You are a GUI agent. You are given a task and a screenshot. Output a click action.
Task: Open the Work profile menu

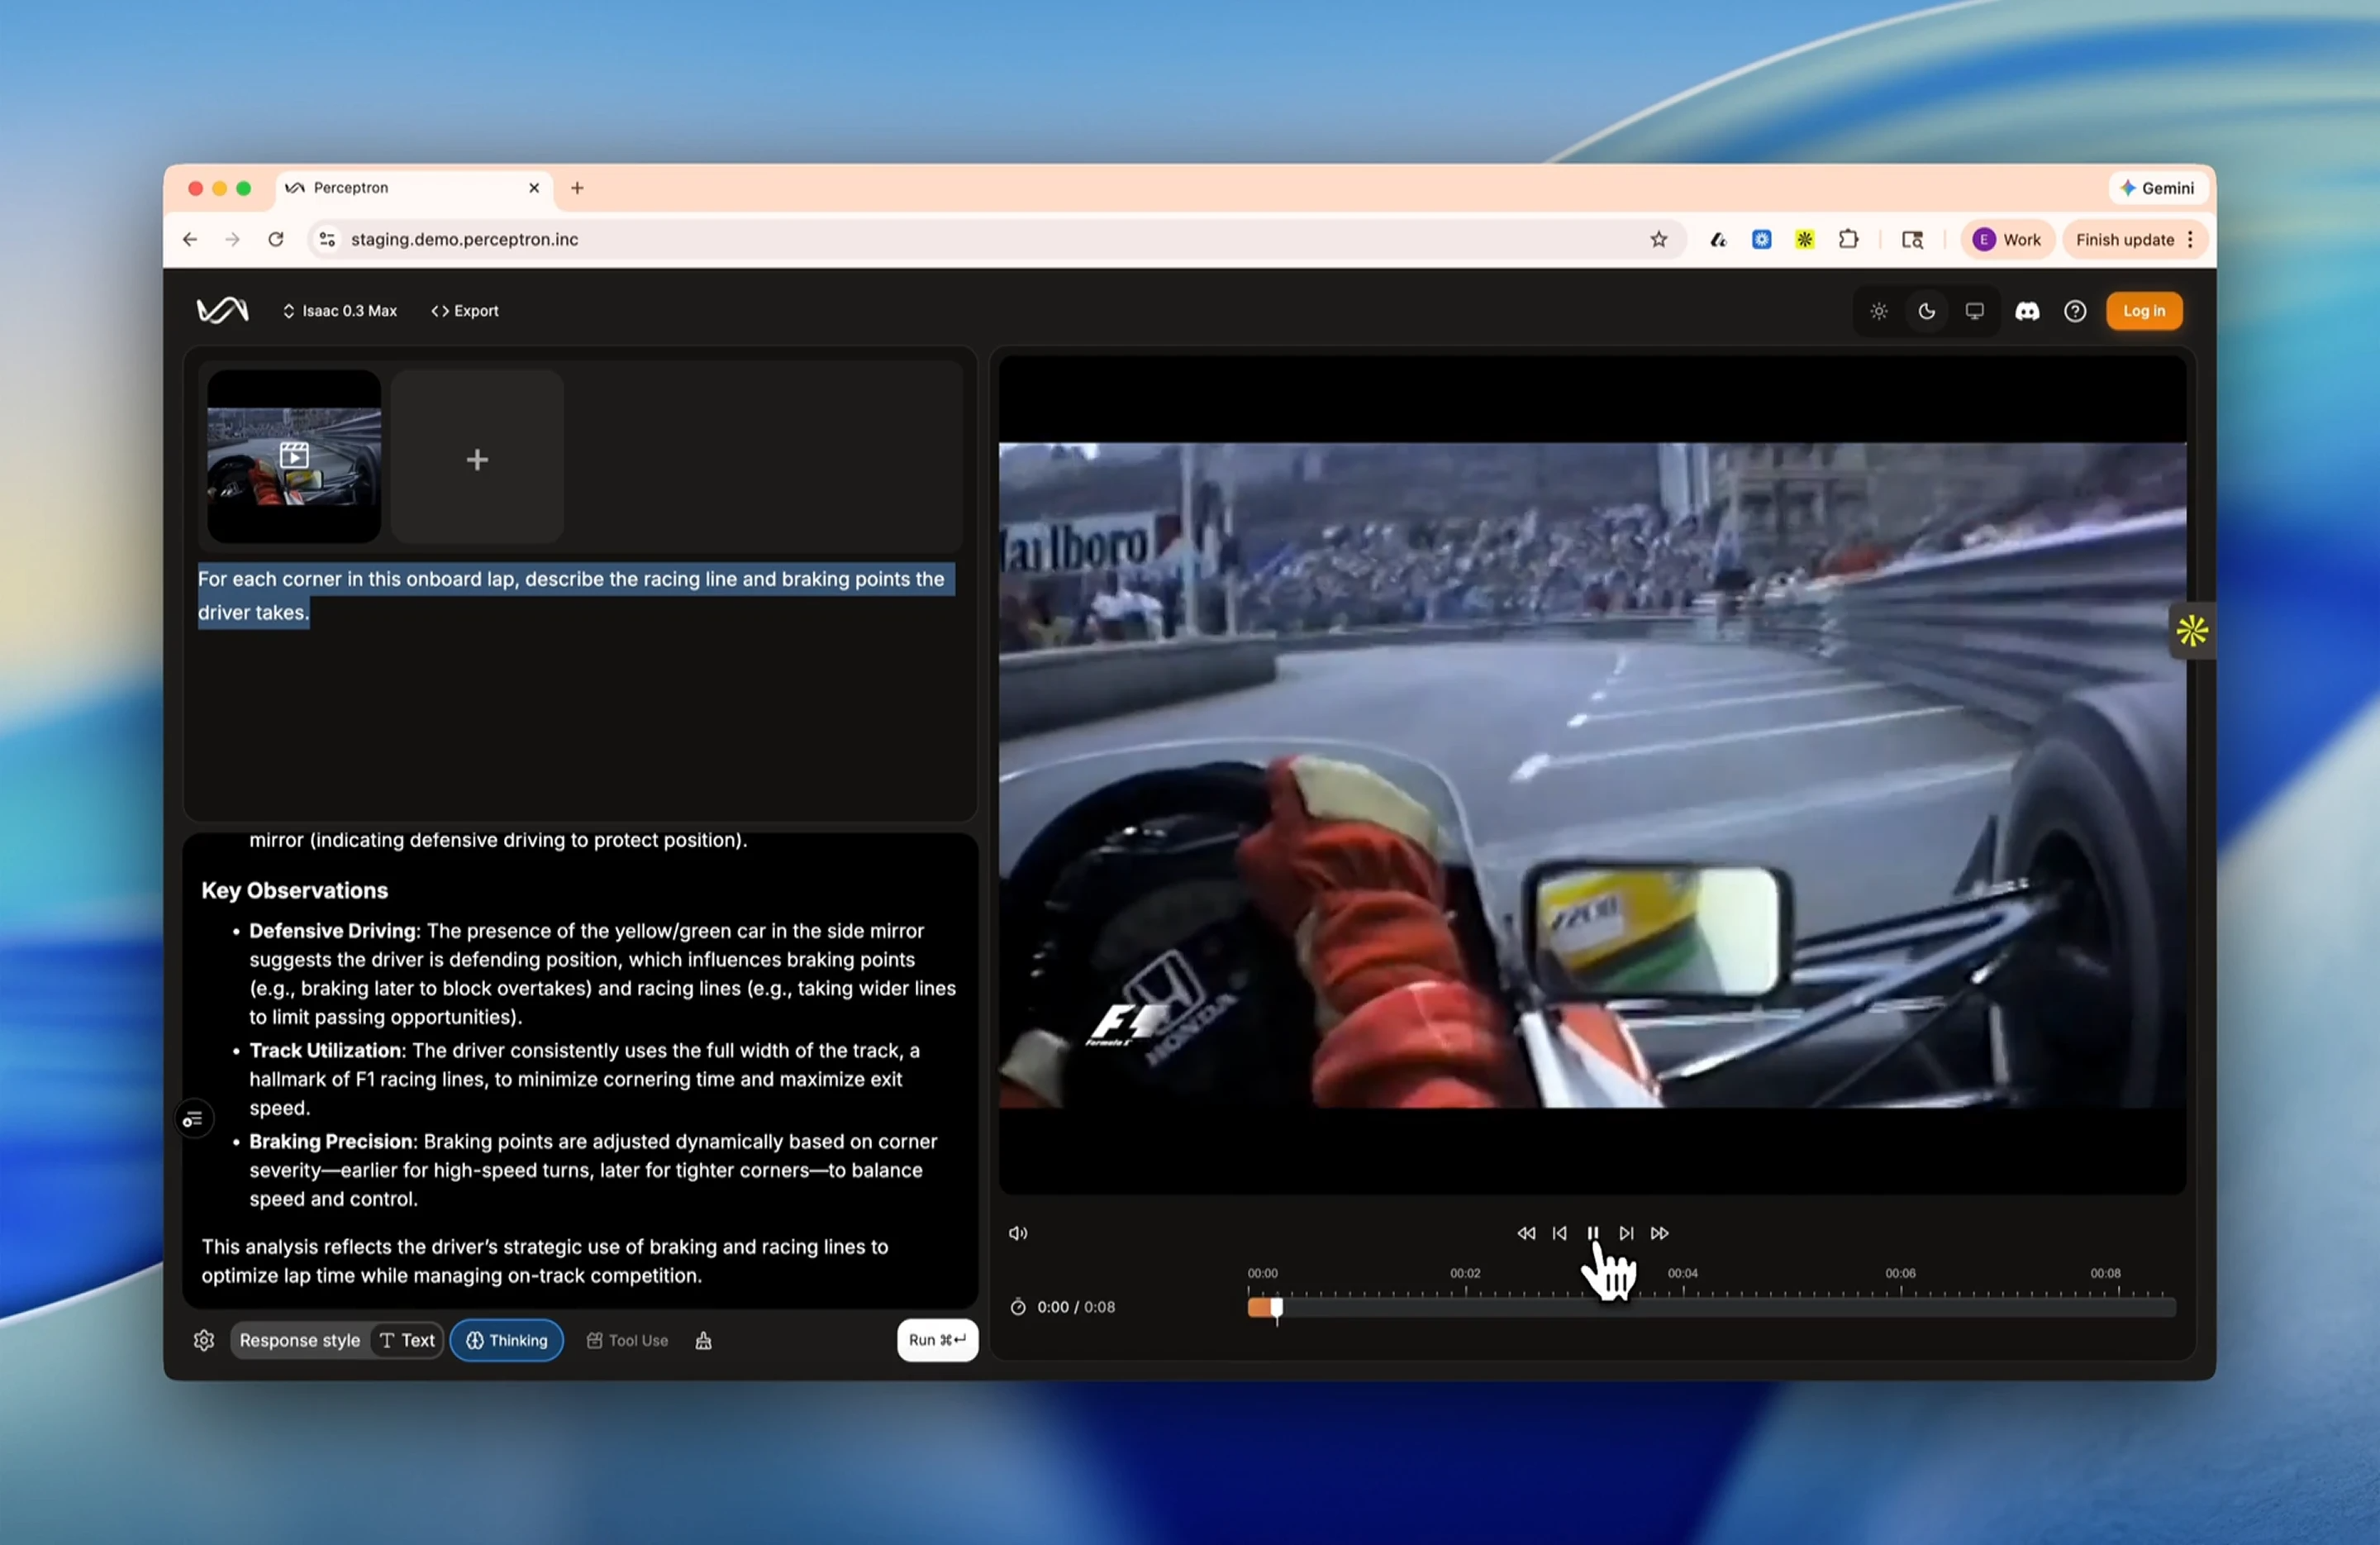point(2007,239)
